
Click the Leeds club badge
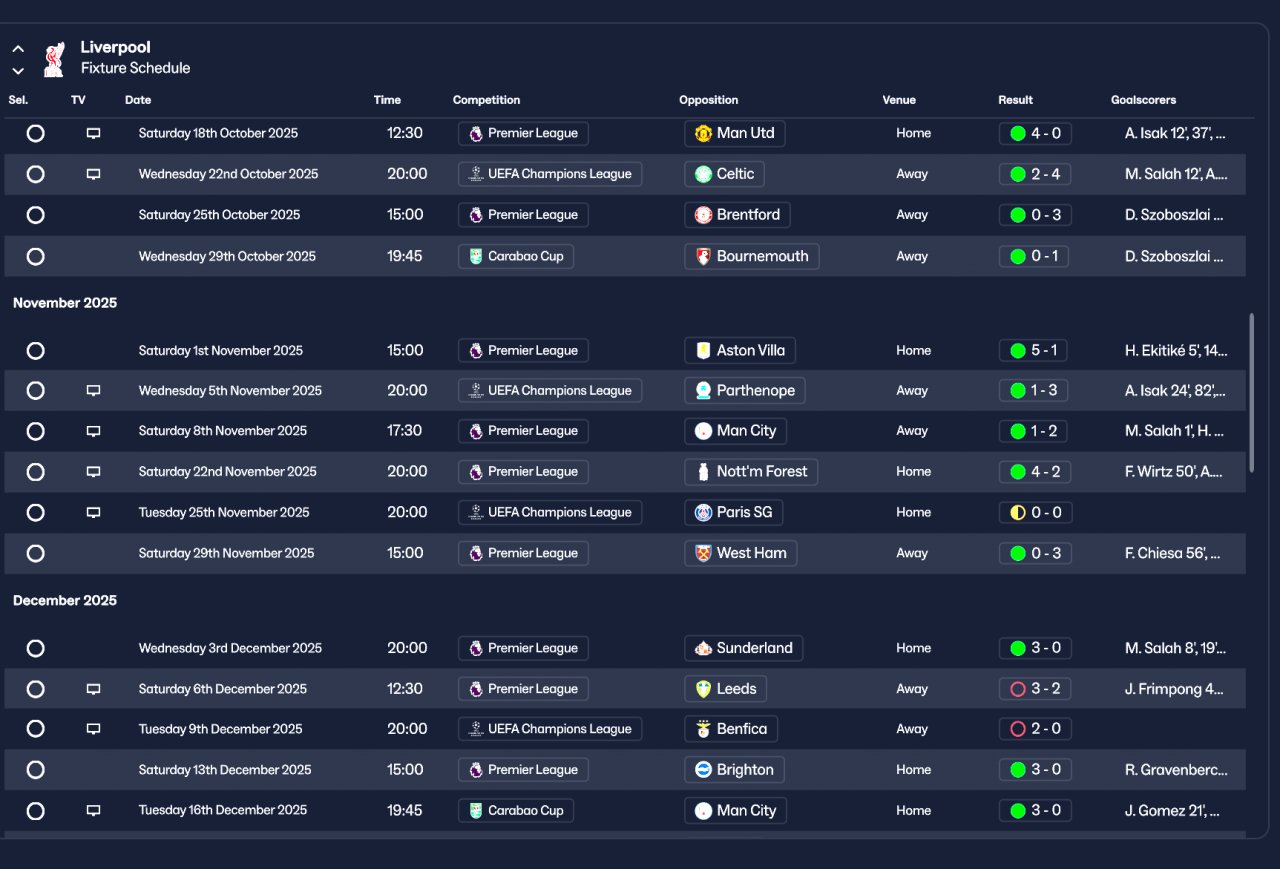pyautogui.click(x=704, y=689)
